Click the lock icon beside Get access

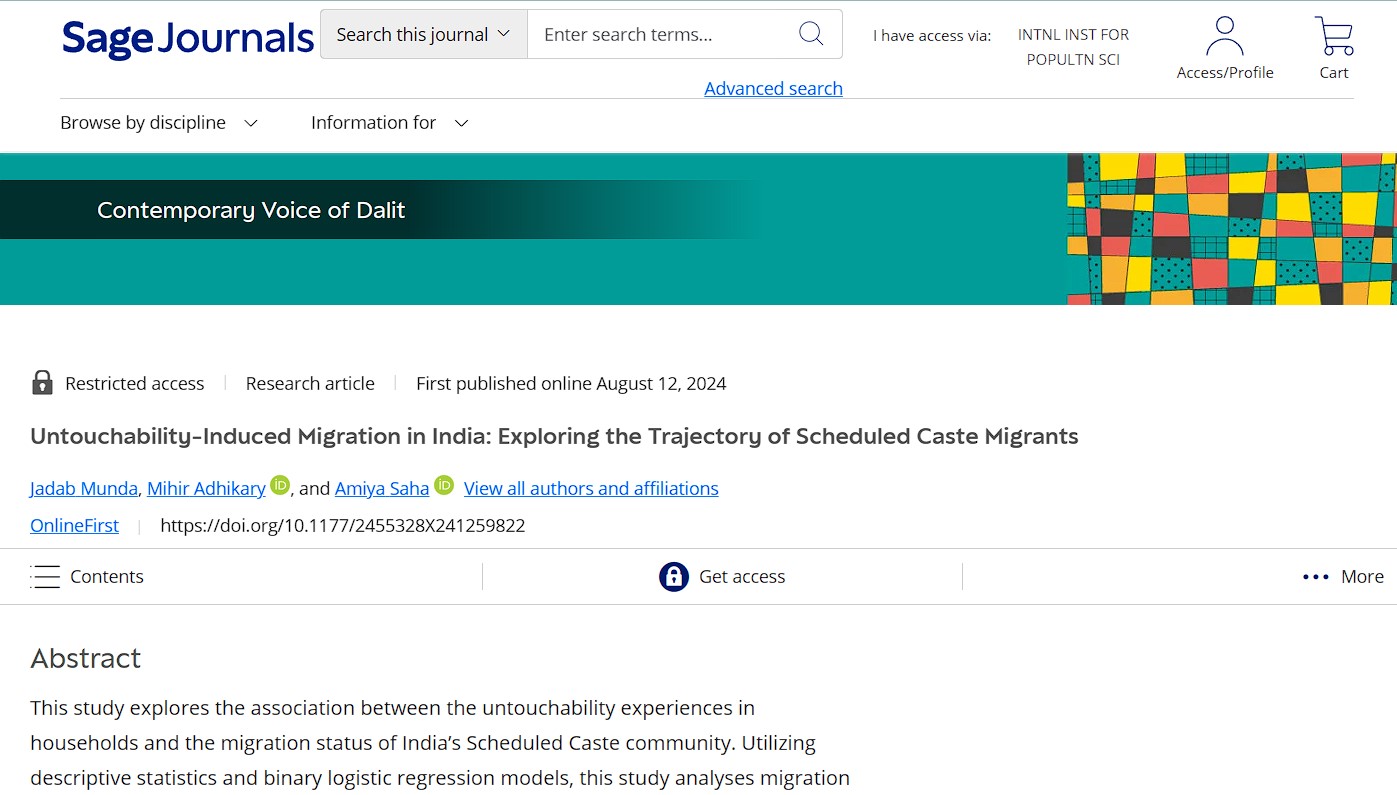pos(674,576)
